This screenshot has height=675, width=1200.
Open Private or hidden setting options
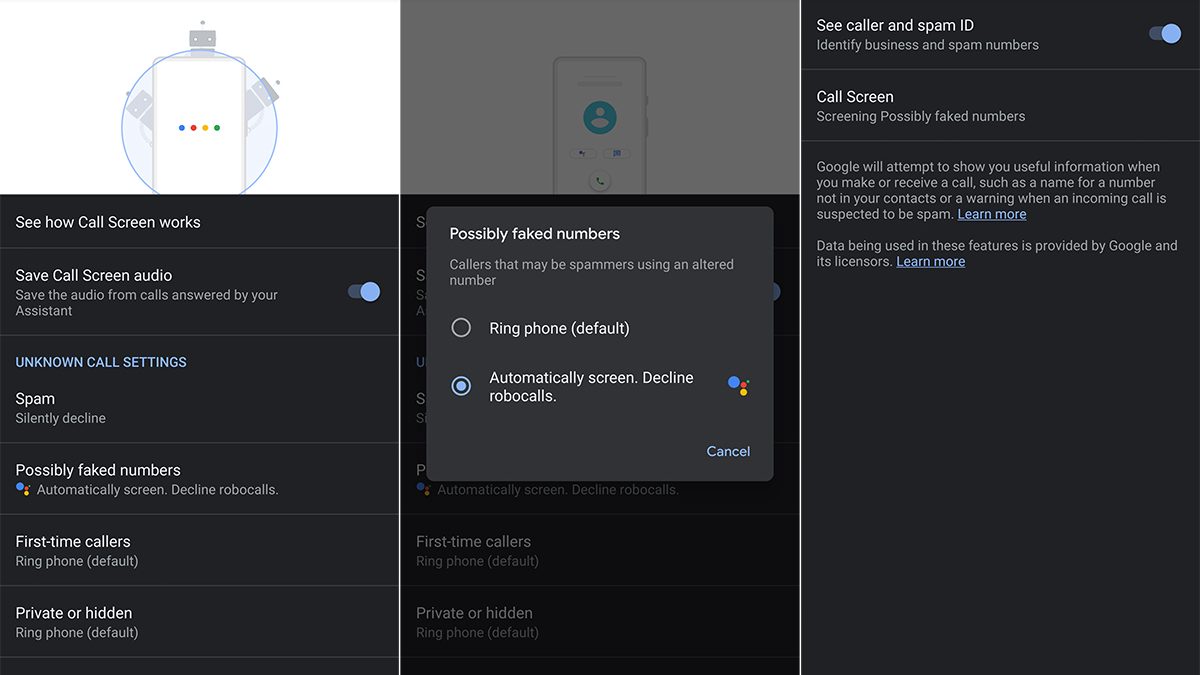pyautogui.click(x=199, y=622)
